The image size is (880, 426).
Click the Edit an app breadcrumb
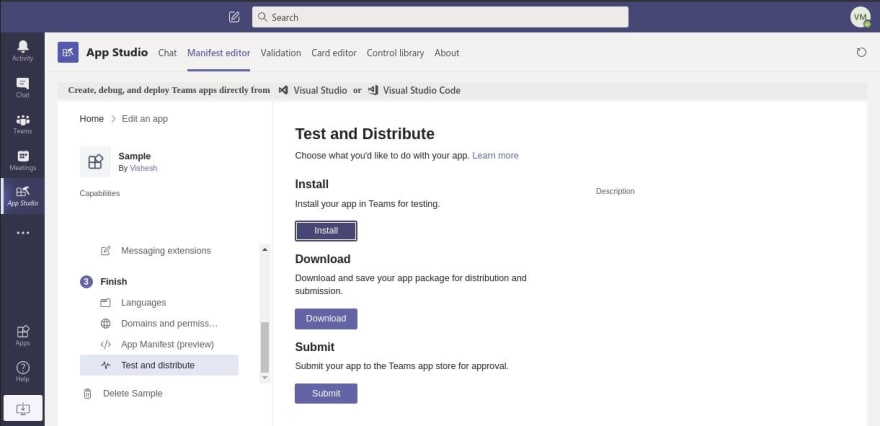(145, 118)
